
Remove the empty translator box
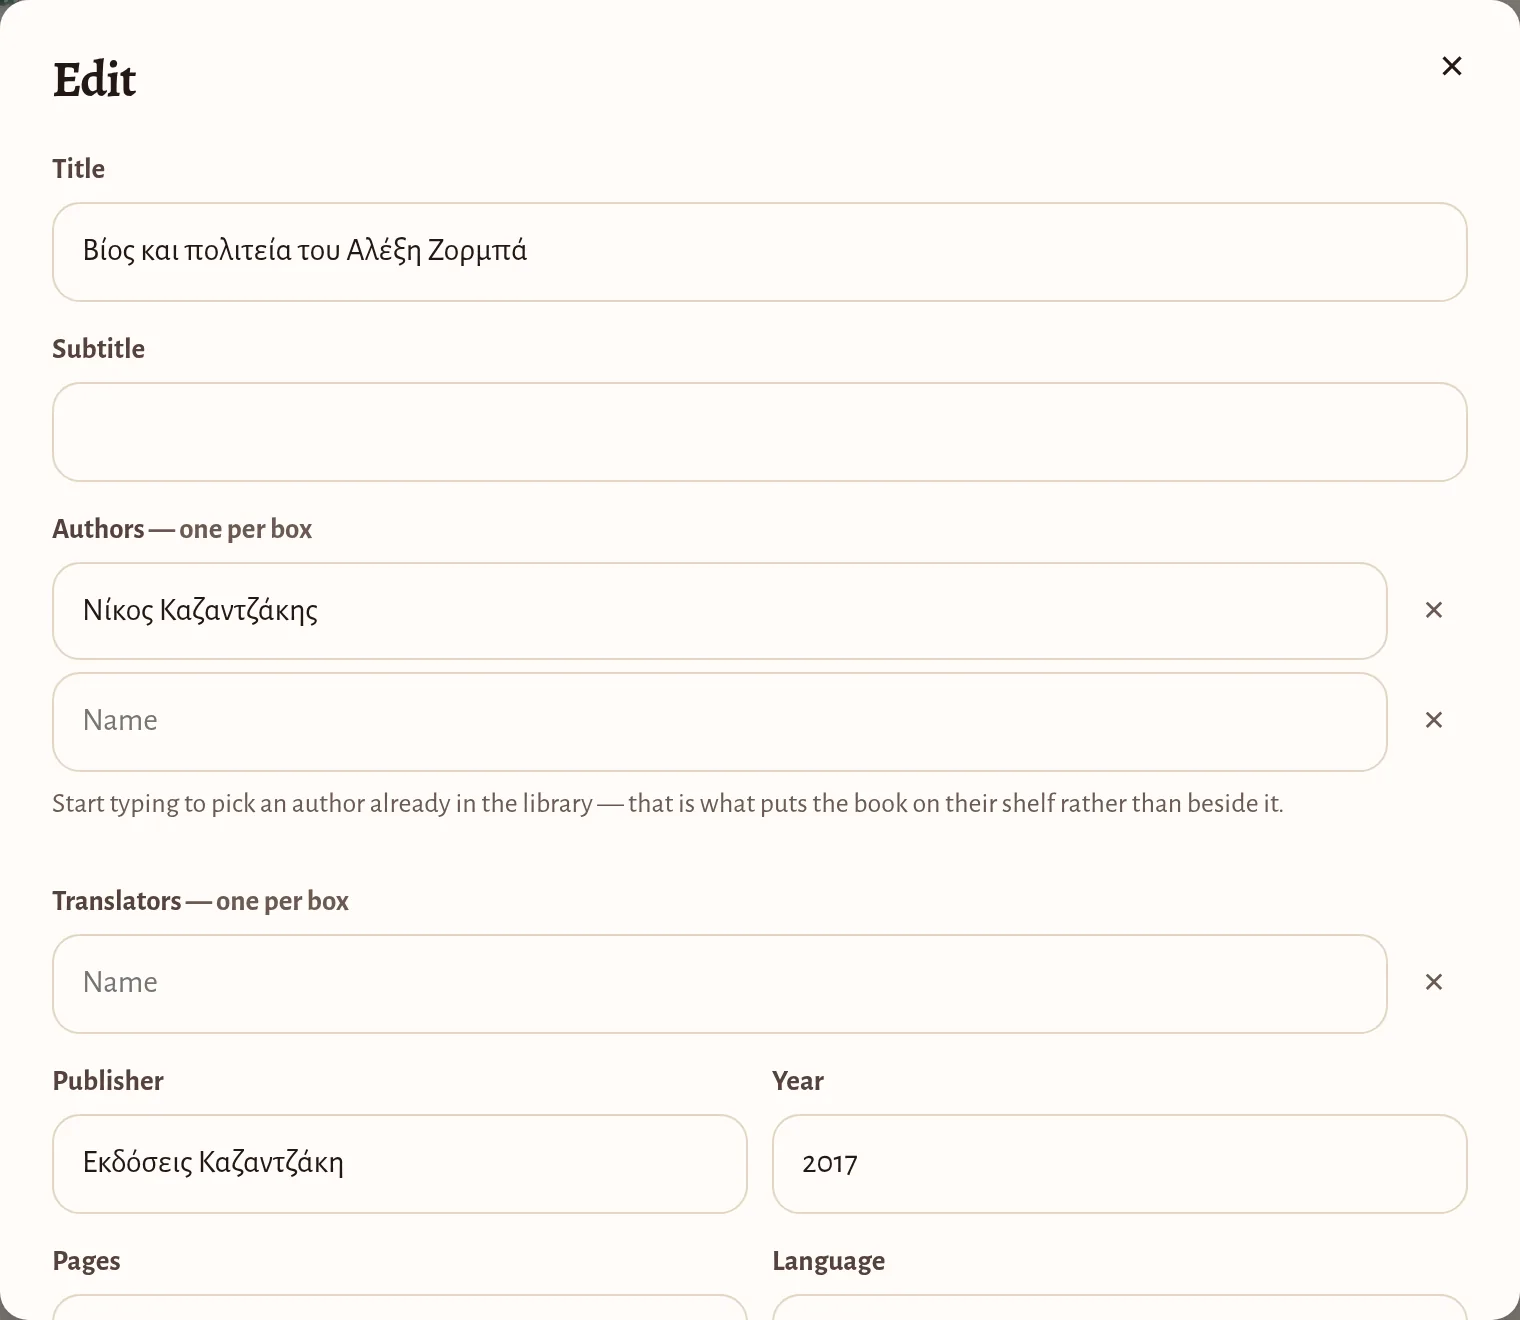click(1434, 982)
